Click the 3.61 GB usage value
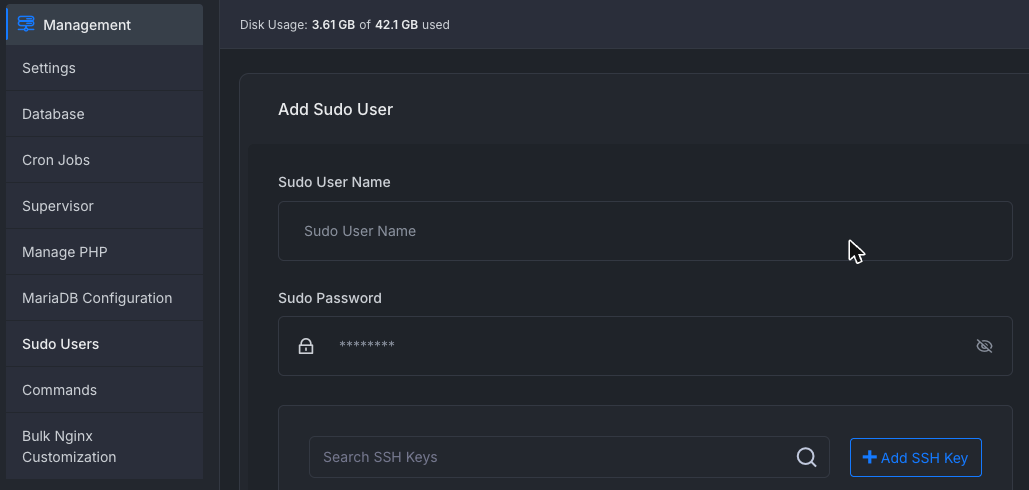 (x=333, y=25)
